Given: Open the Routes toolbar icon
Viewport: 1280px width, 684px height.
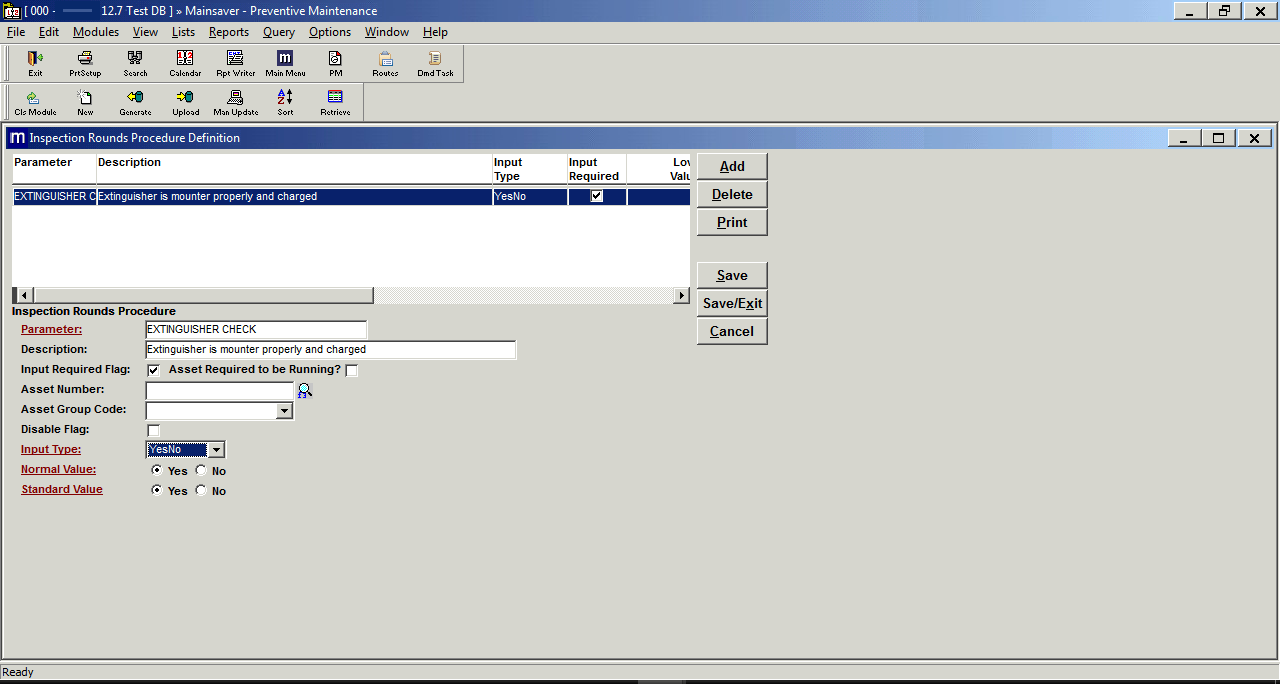Looking at the screenshot, I should (x=385, y=63).
